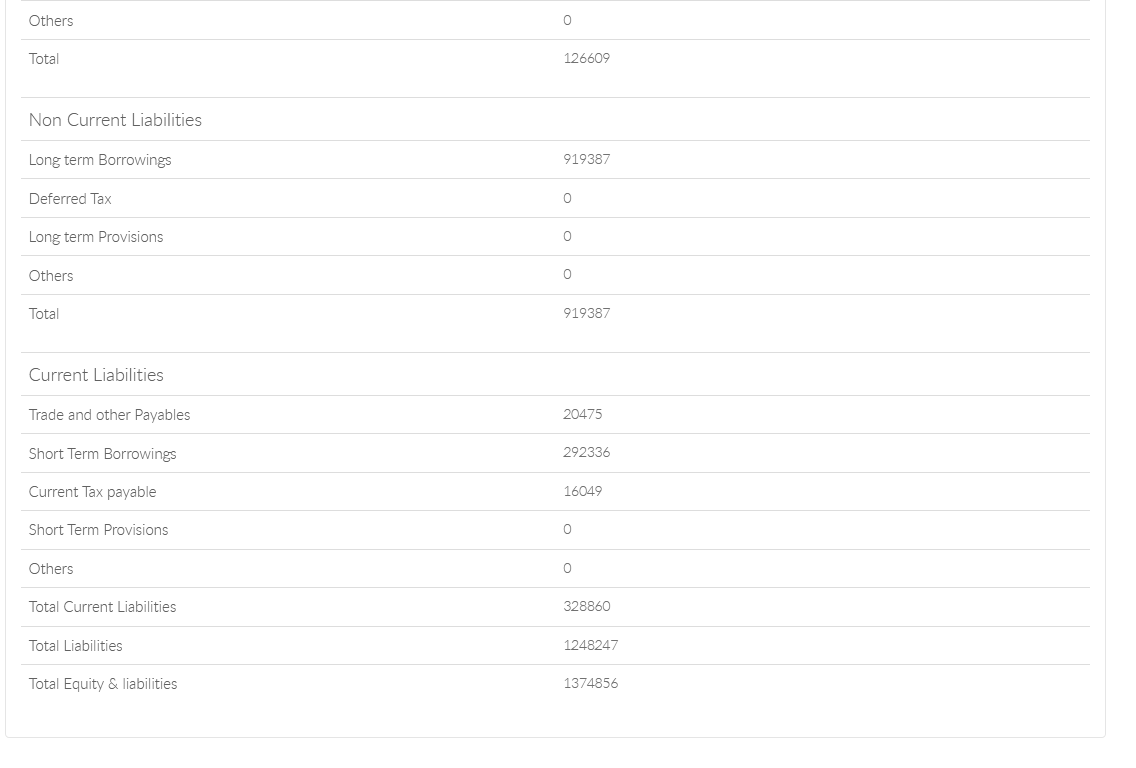Click the Current Tax payable label

click(x=92, y=492)
